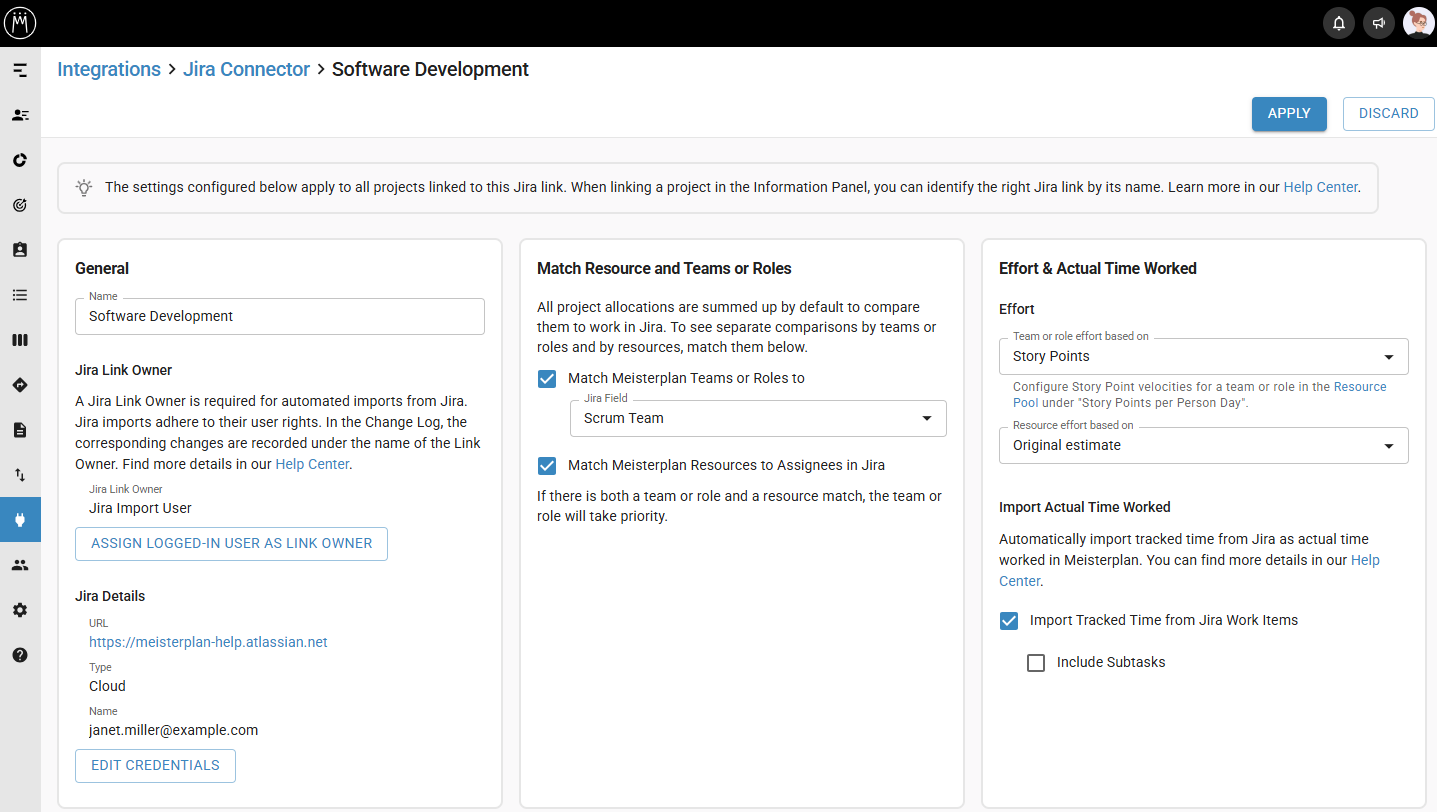The height and width of the screenshot is (812, 1437).
Task: Open the document reports icon in sidebar
Action: click(20, 430)
